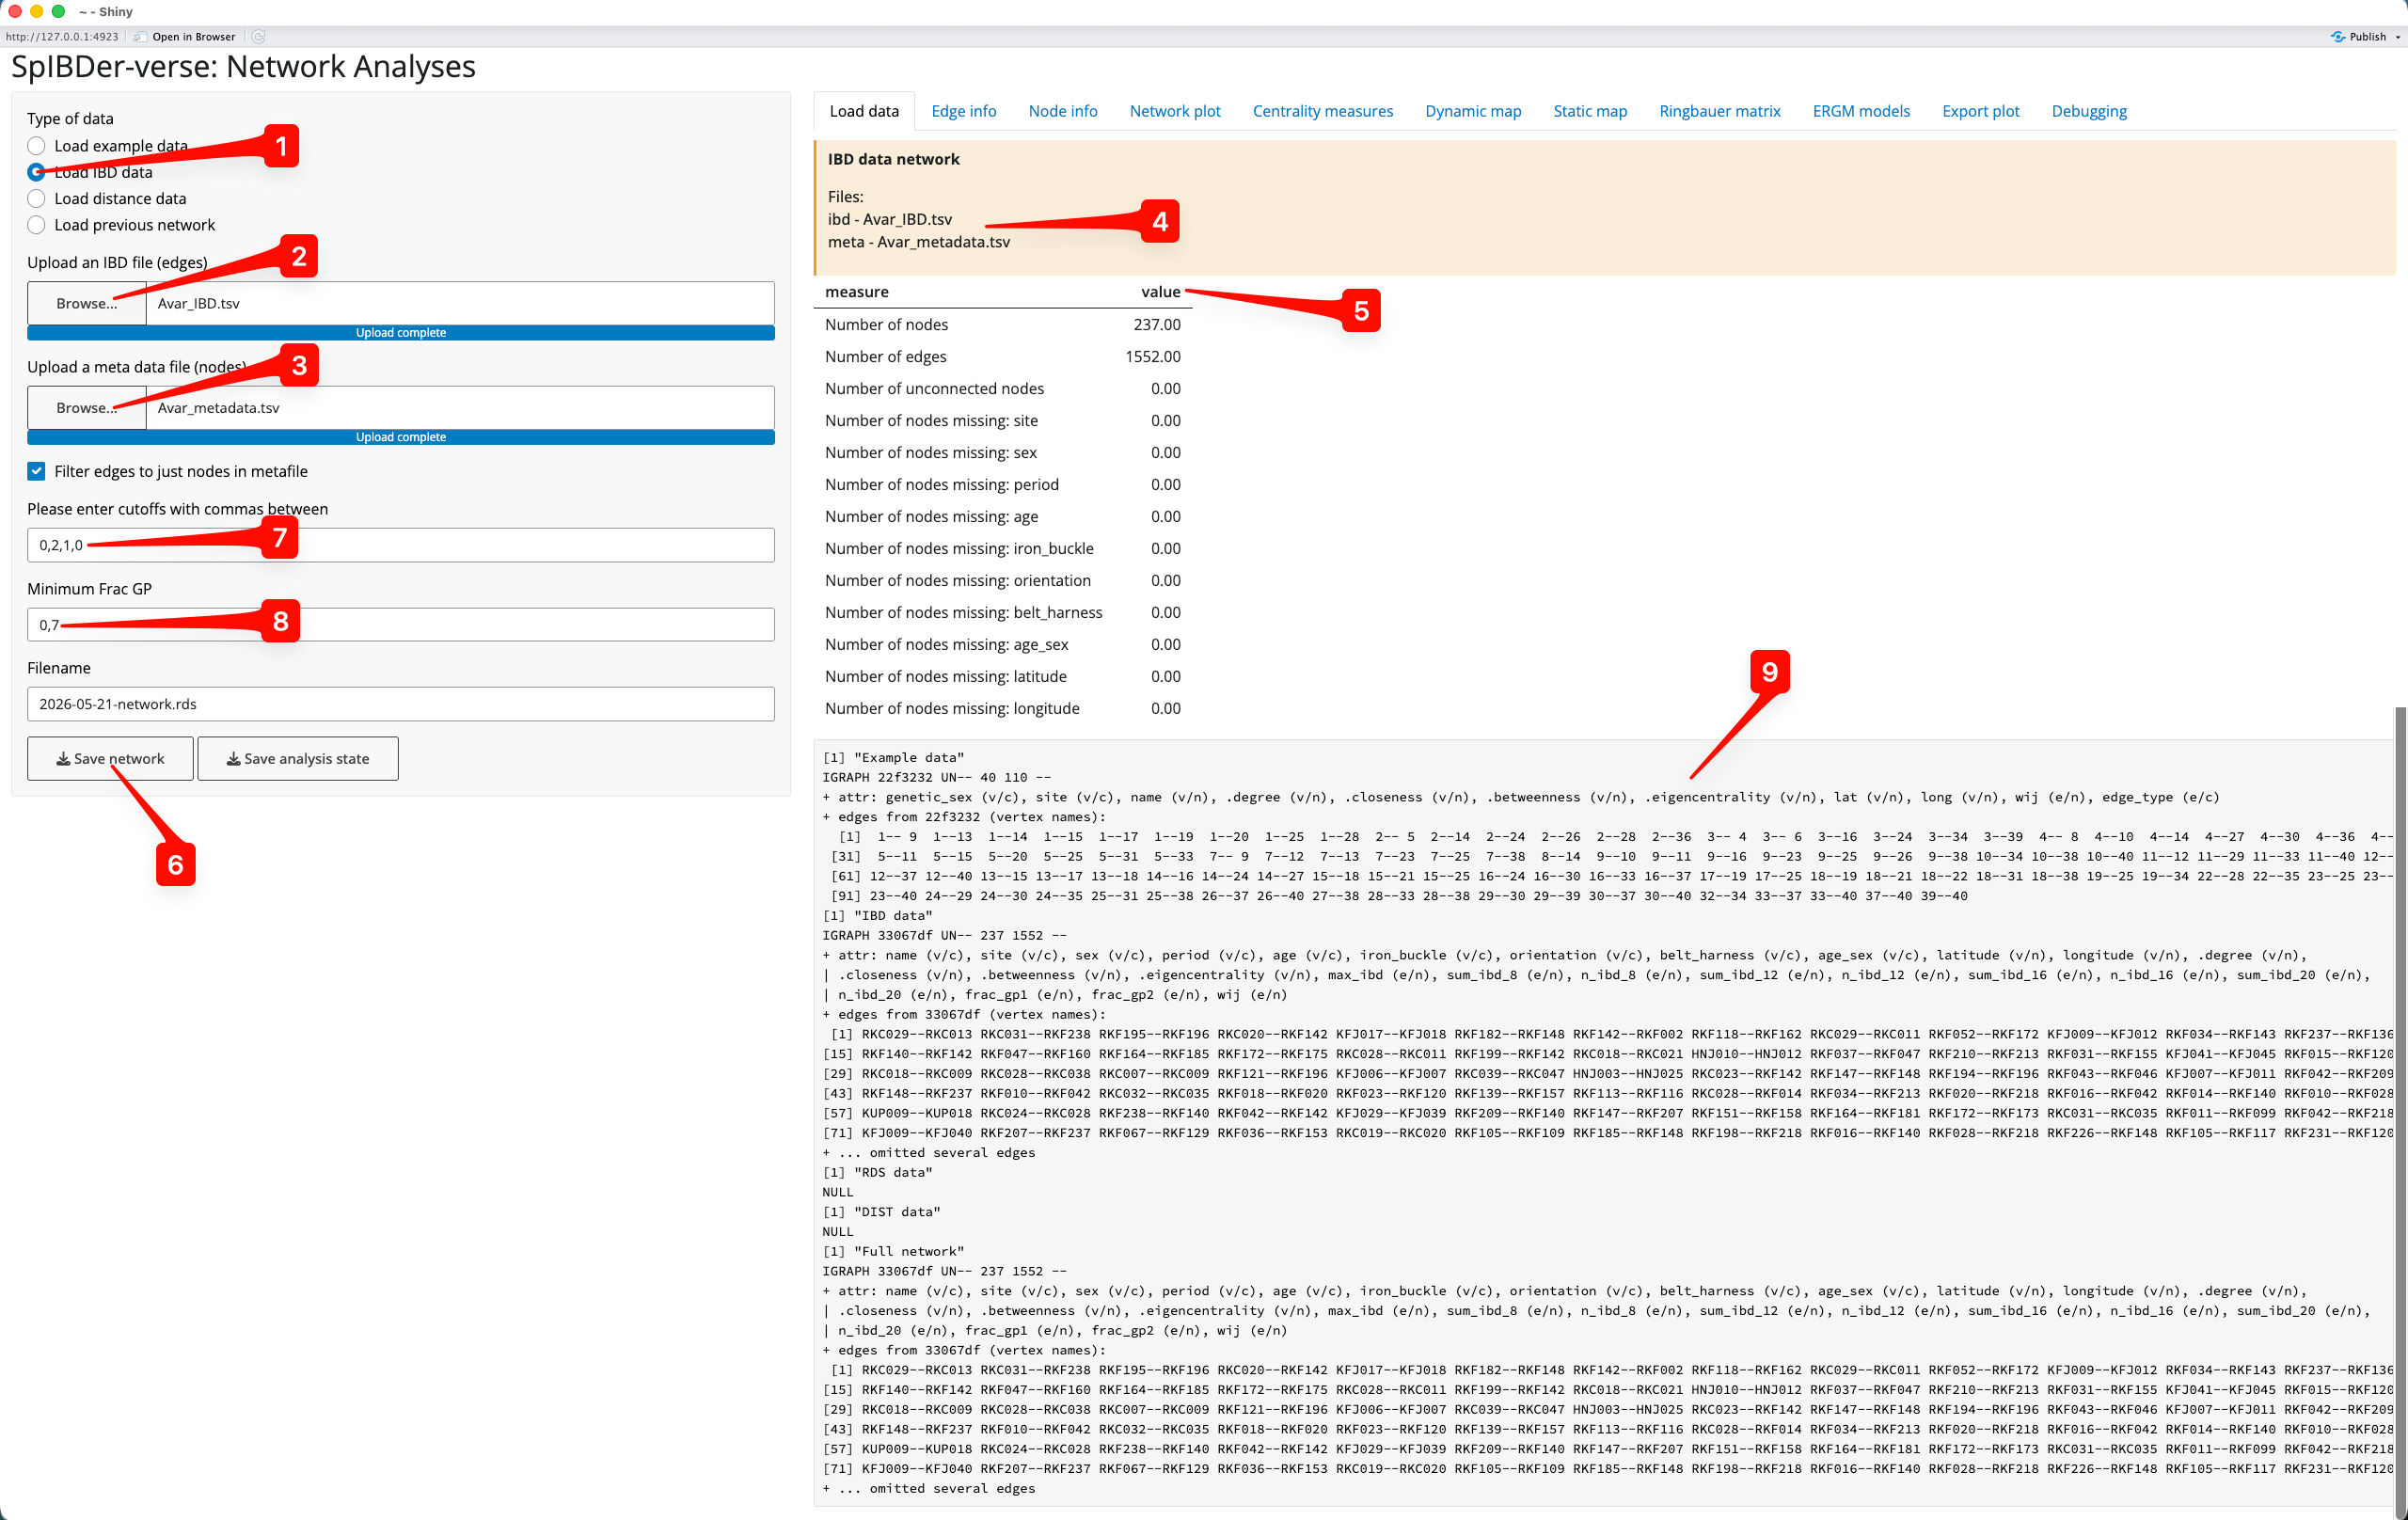This screenshot has height=1520, width=2408.
Task: Click the 'ibd - Avar_IBD.tsv' file text
Action: [889, 219]
